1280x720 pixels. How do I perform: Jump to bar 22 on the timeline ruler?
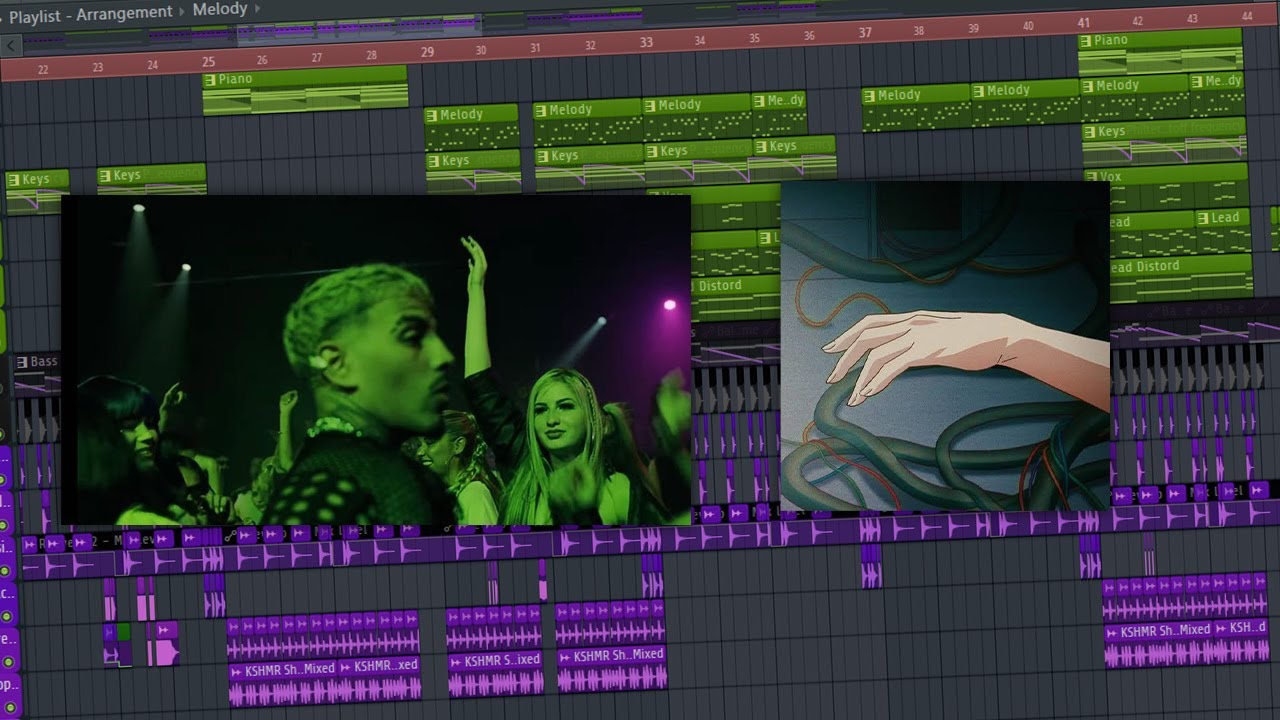(42, 69)
